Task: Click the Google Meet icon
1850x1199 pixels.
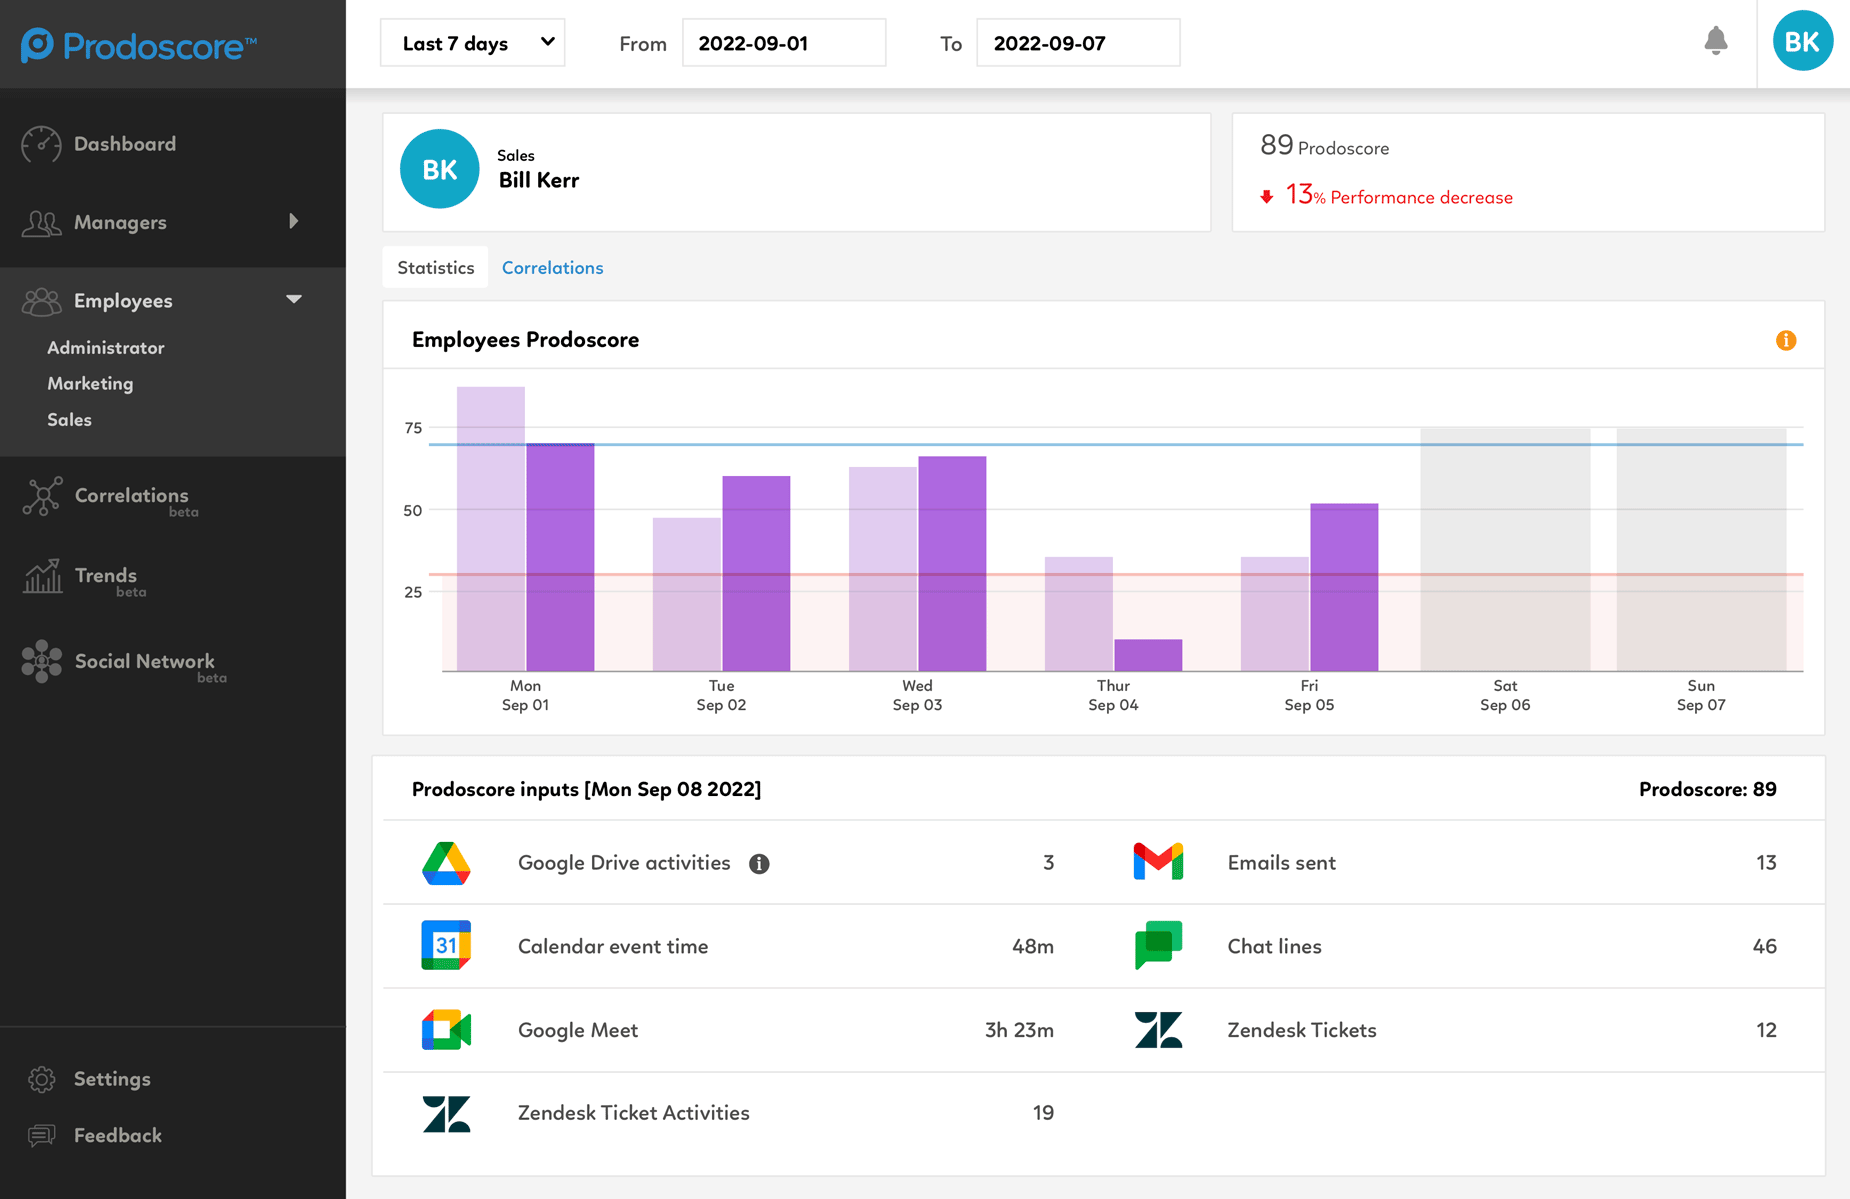Action: tap(446, 1029)
